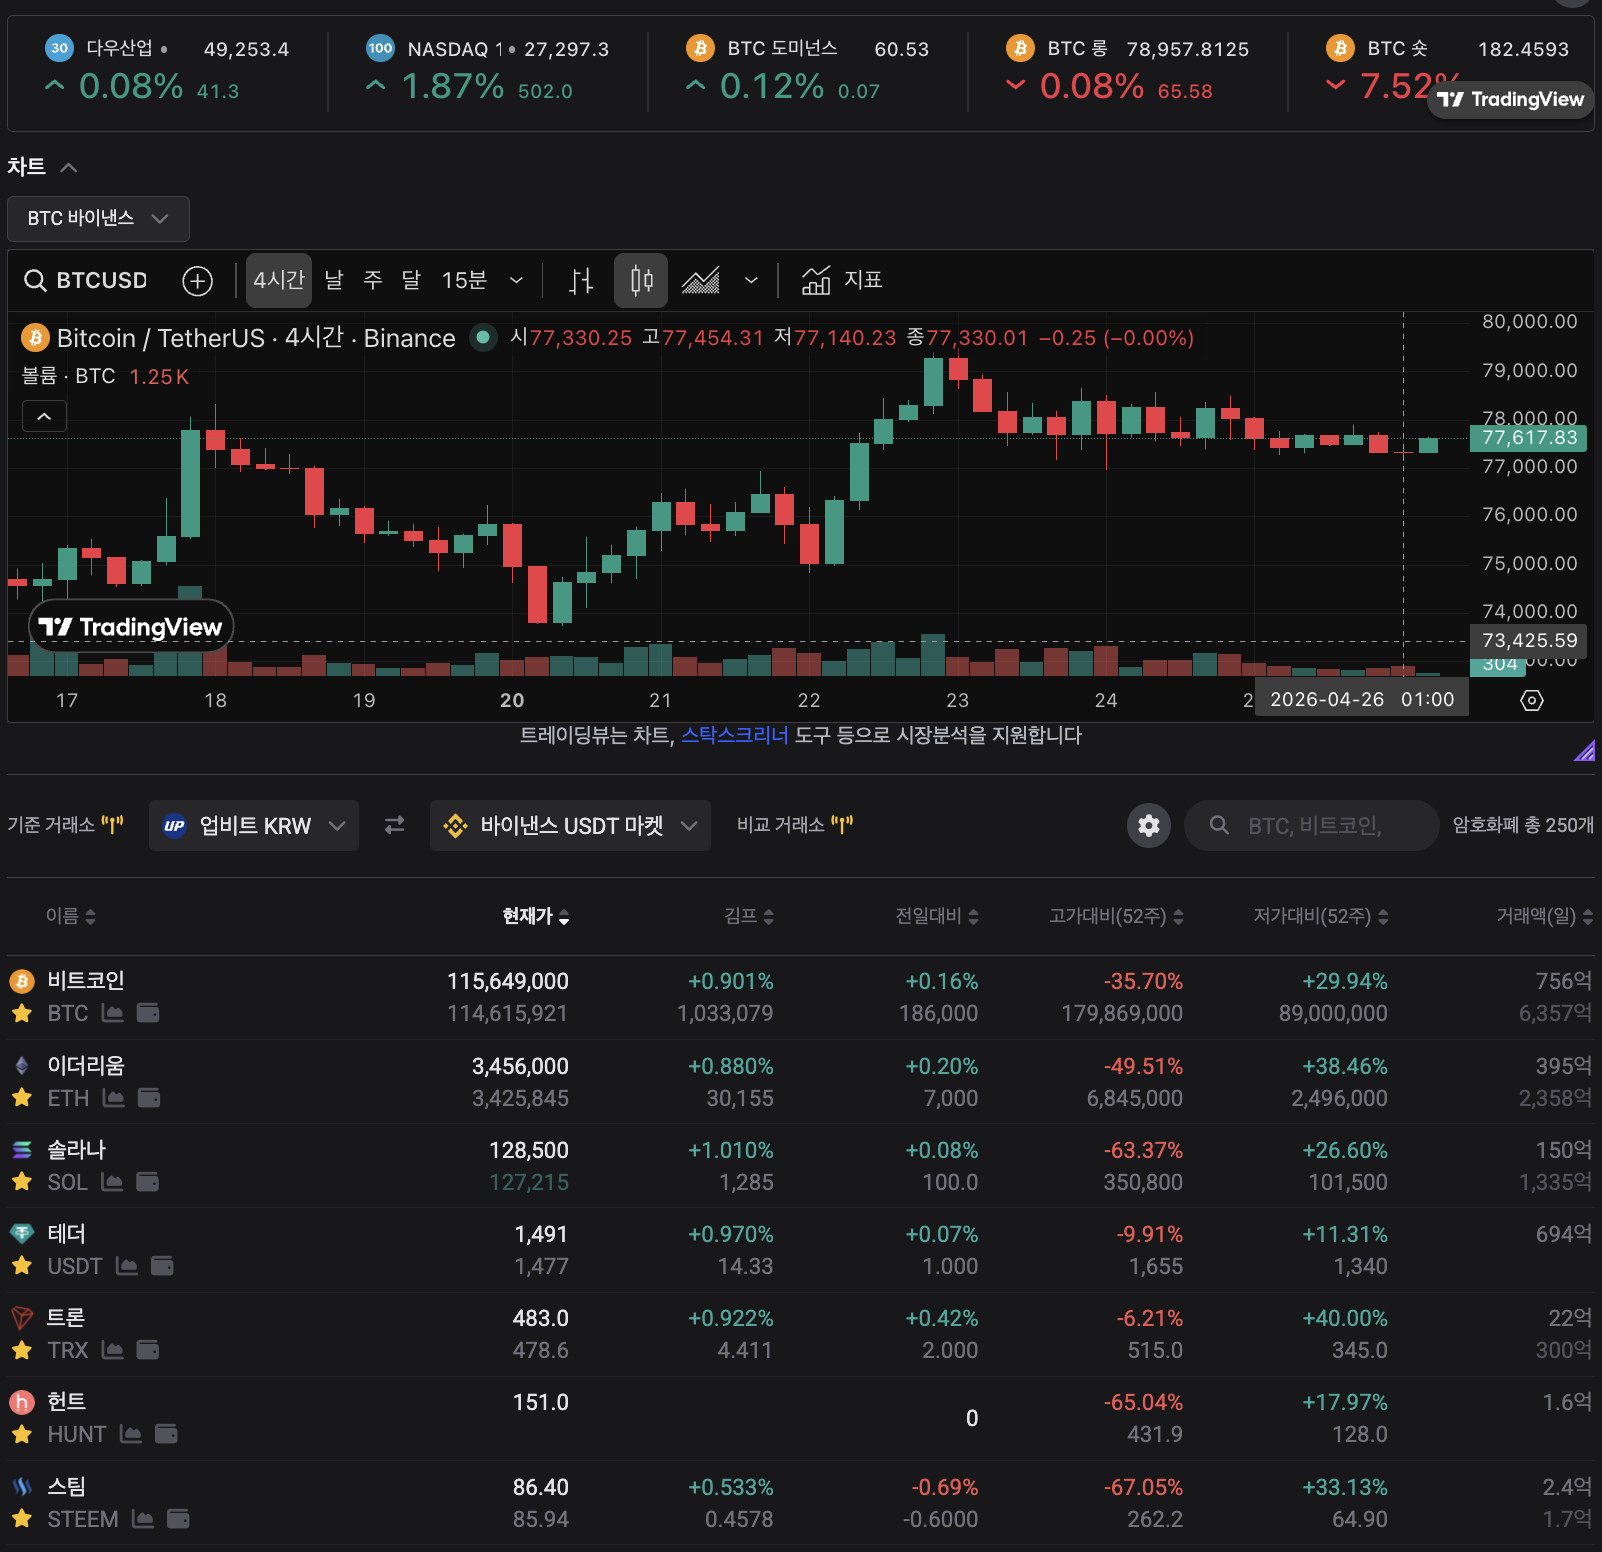Sort the table by 현재가

pyautogui.click(x=536, y=916)
